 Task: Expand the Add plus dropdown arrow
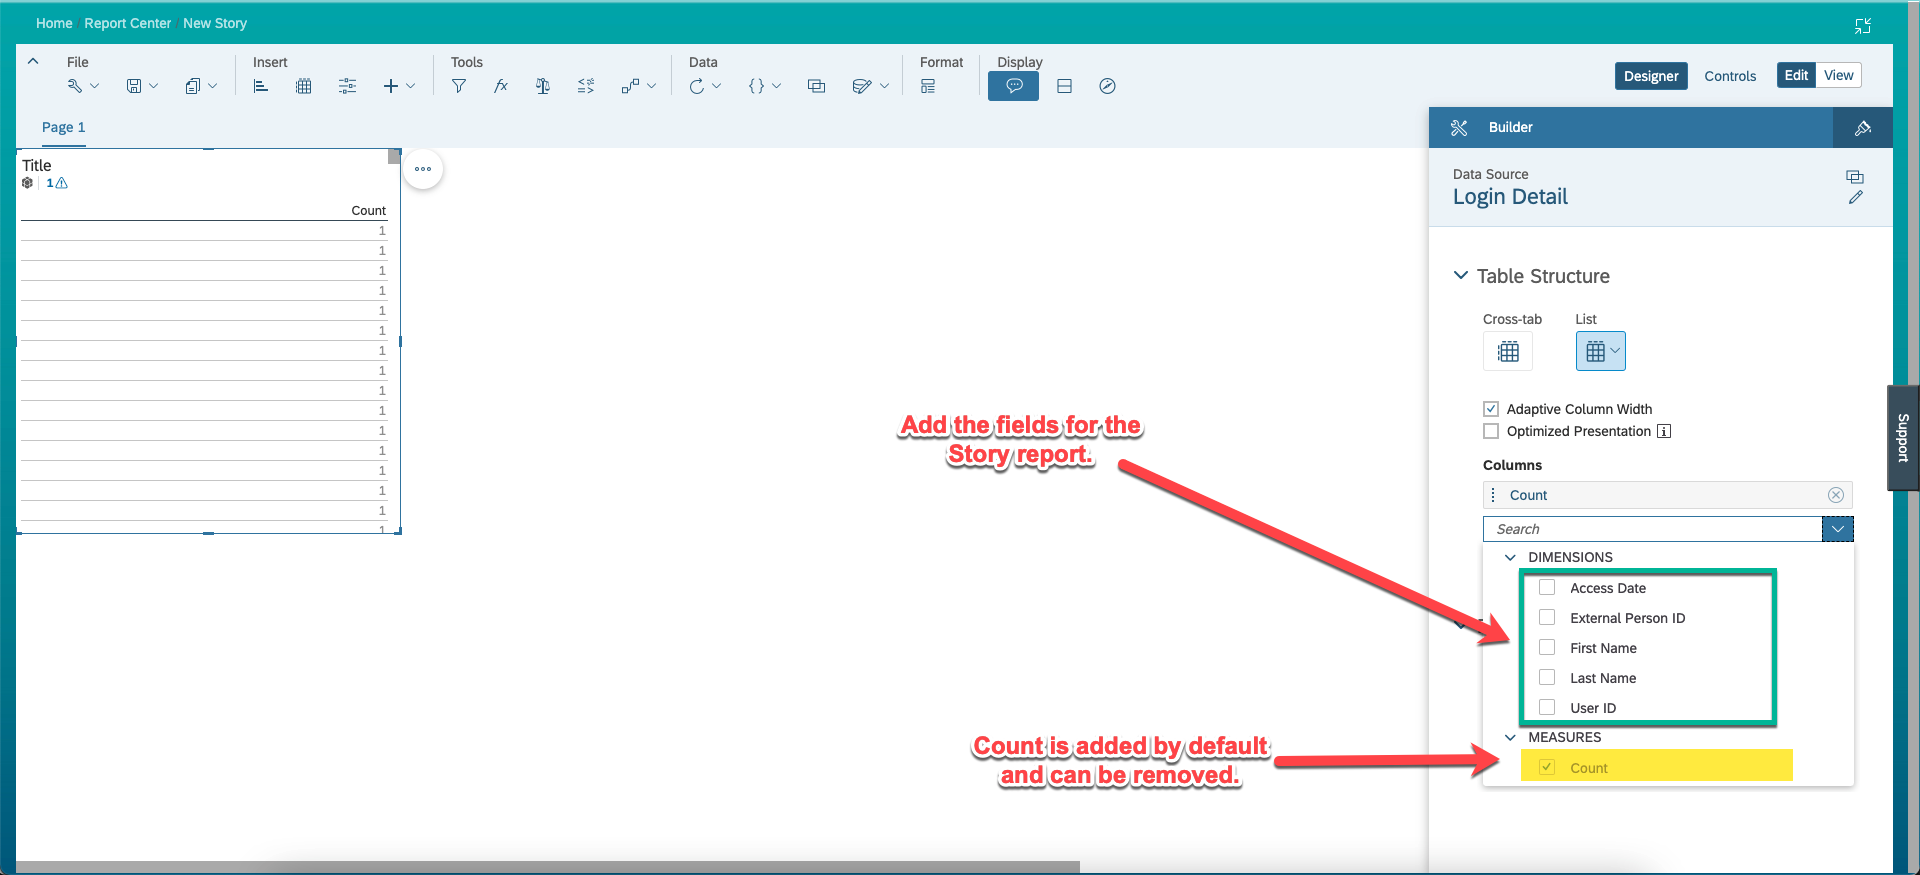pos(411,86)
